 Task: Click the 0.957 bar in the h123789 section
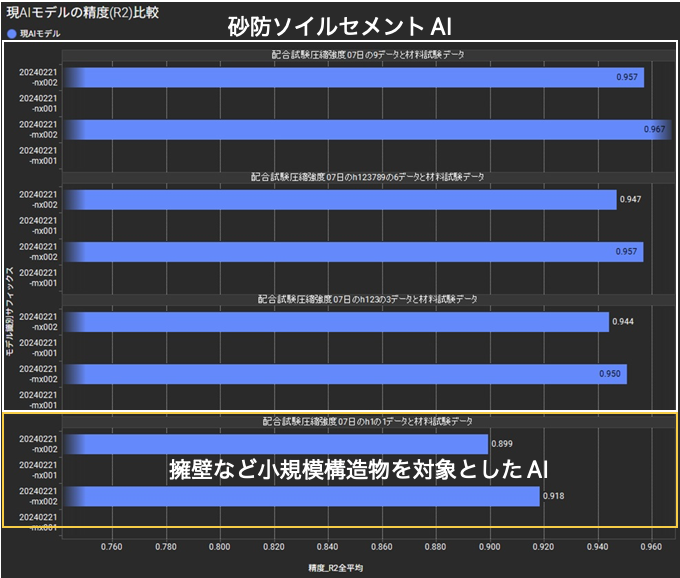tap(353, 252)
